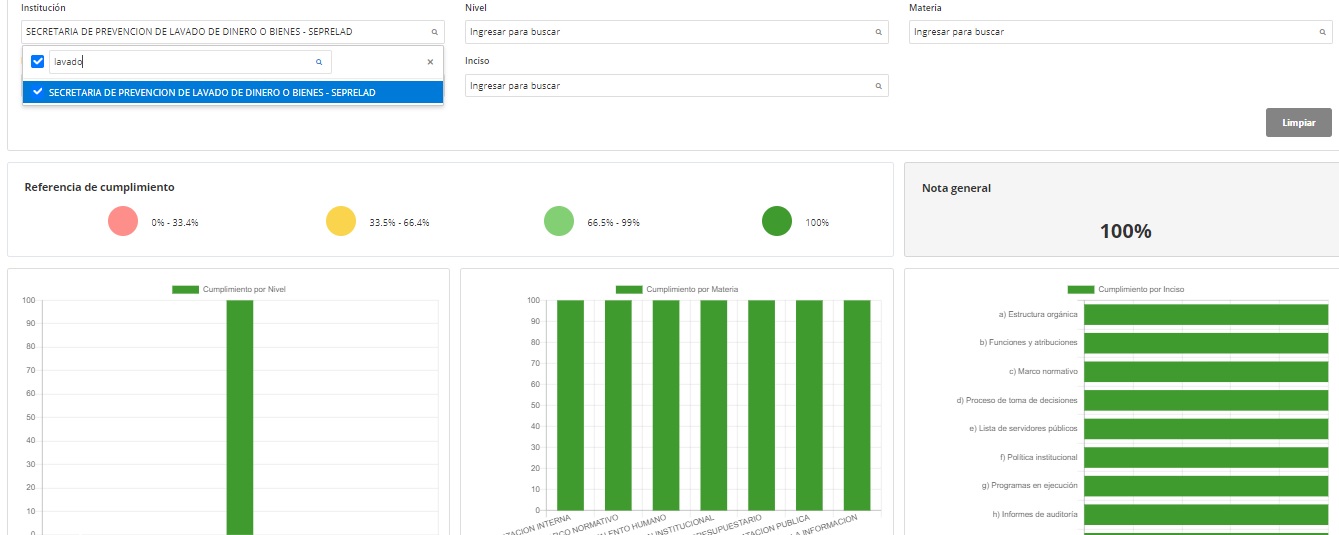
Task: Click the red 0% - 33.4% reference circle
Action: click(122, 221)
